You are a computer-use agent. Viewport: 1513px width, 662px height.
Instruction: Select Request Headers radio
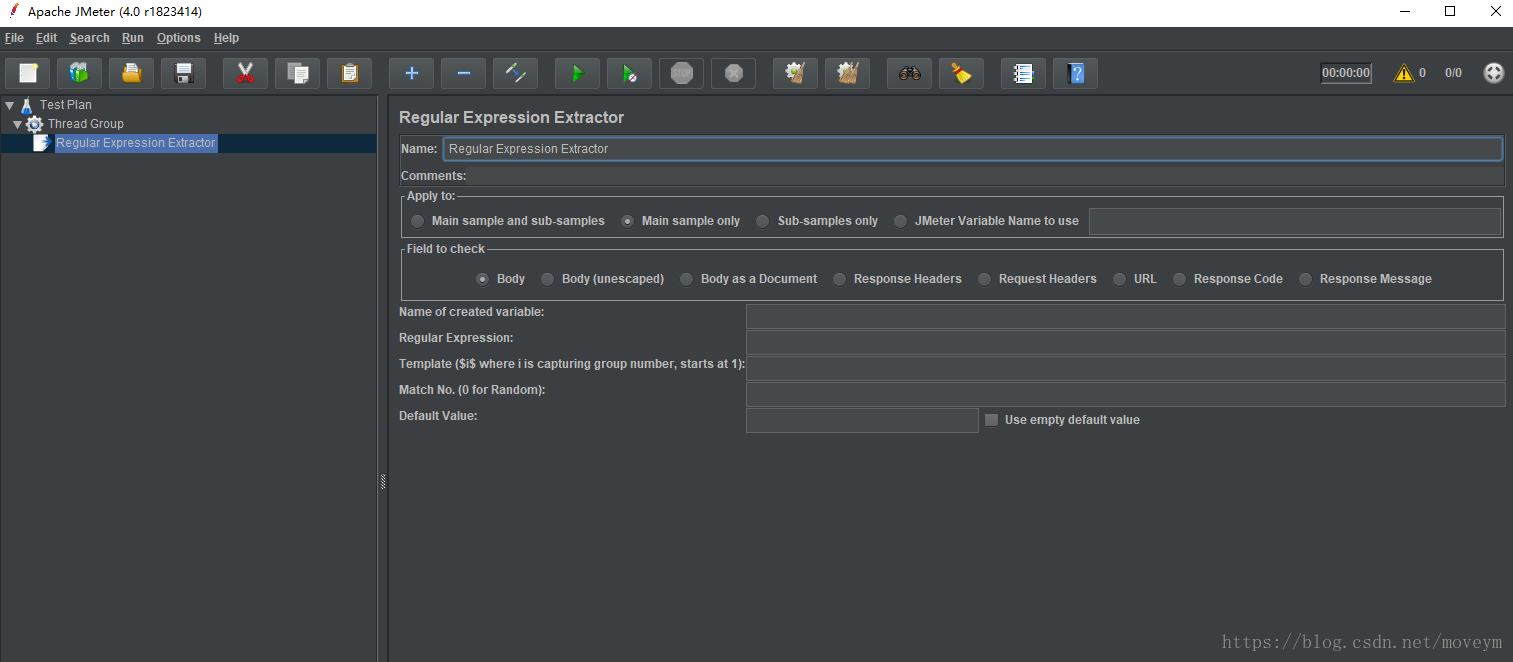[x=984, y=279]
